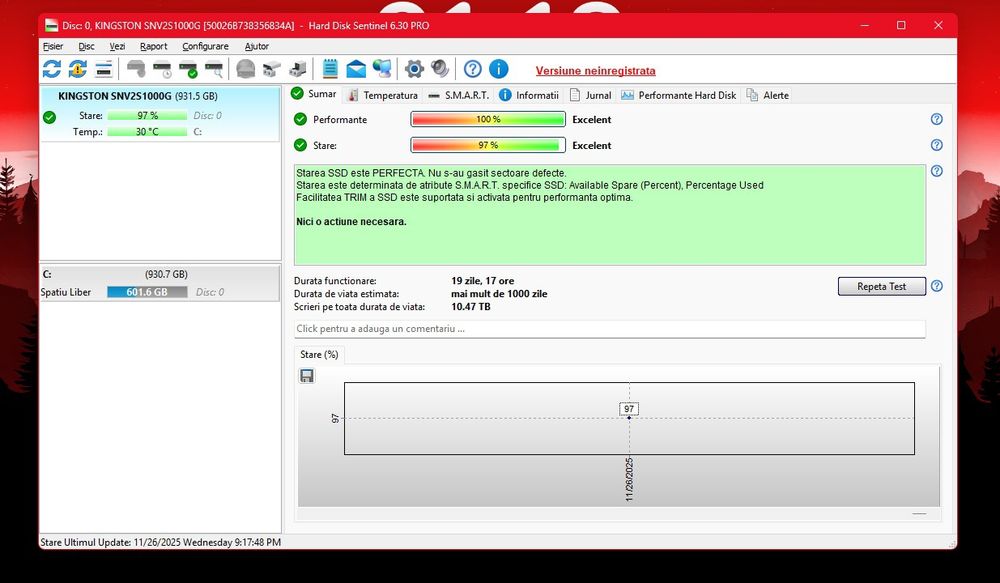Viewport: 1000px width, 583px height.
Task: Click the disk panel view toolbar icon
Action: (x=103, y=69)
